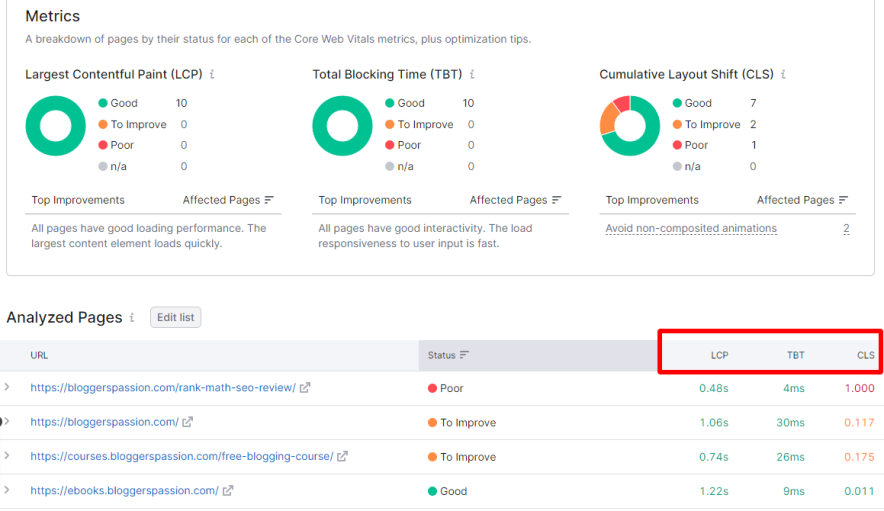Expand the free-blogging-course row
Screen dimensions: 884x511
[7, 456]
